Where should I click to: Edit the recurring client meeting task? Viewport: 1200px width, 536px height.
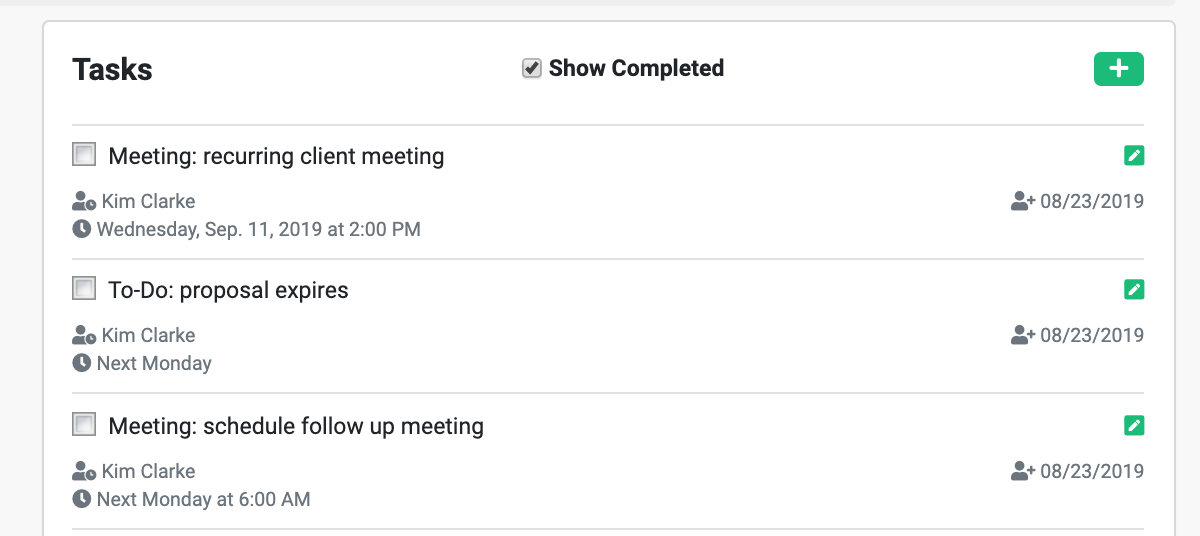1134,155
